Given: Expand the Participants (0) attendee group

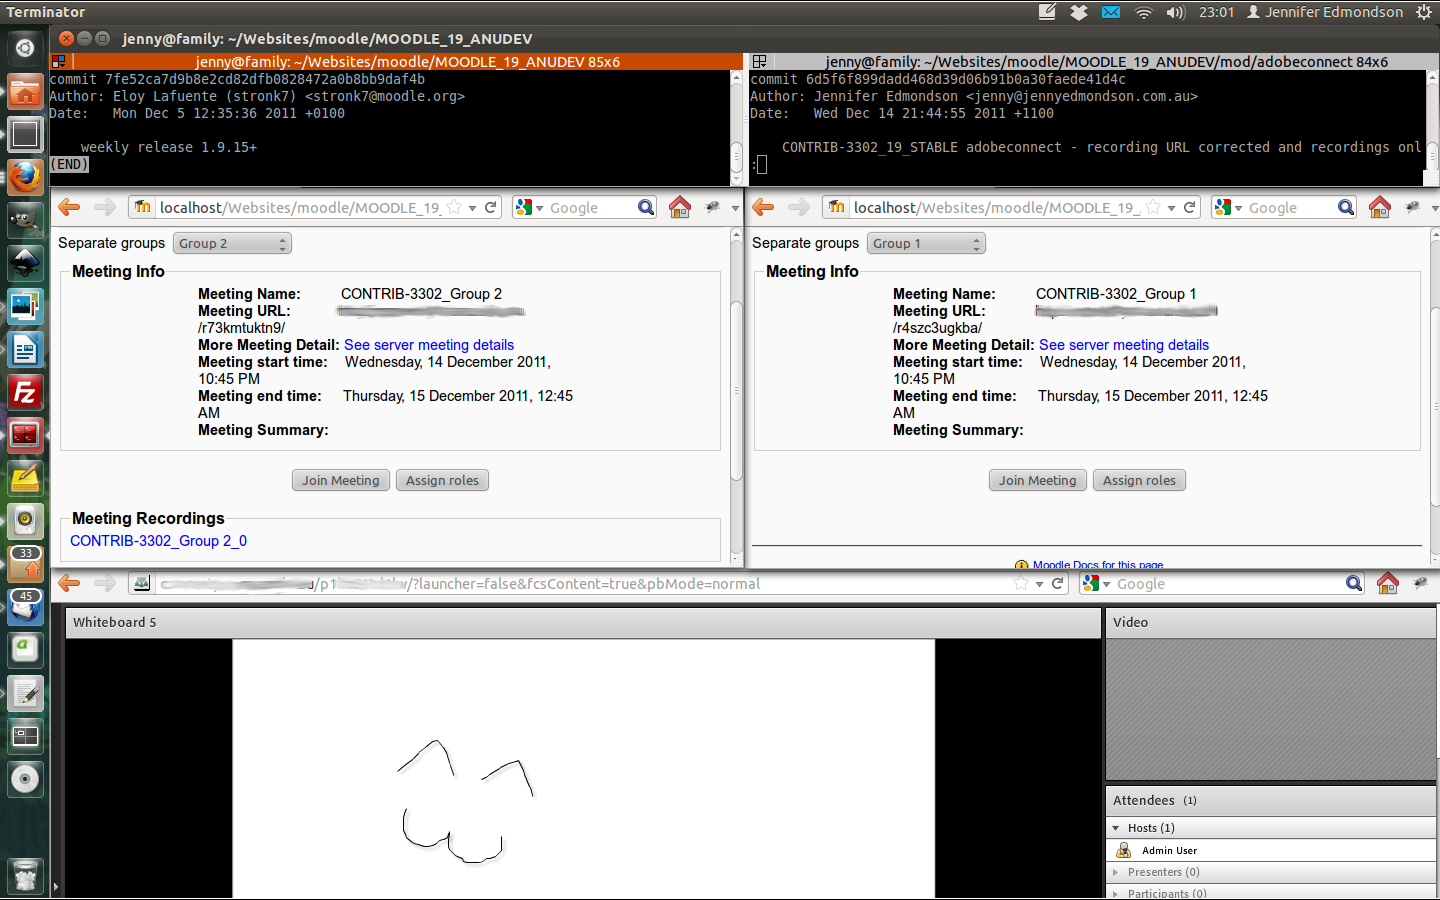Looking at the screenshot, I should click(1116, 893).
